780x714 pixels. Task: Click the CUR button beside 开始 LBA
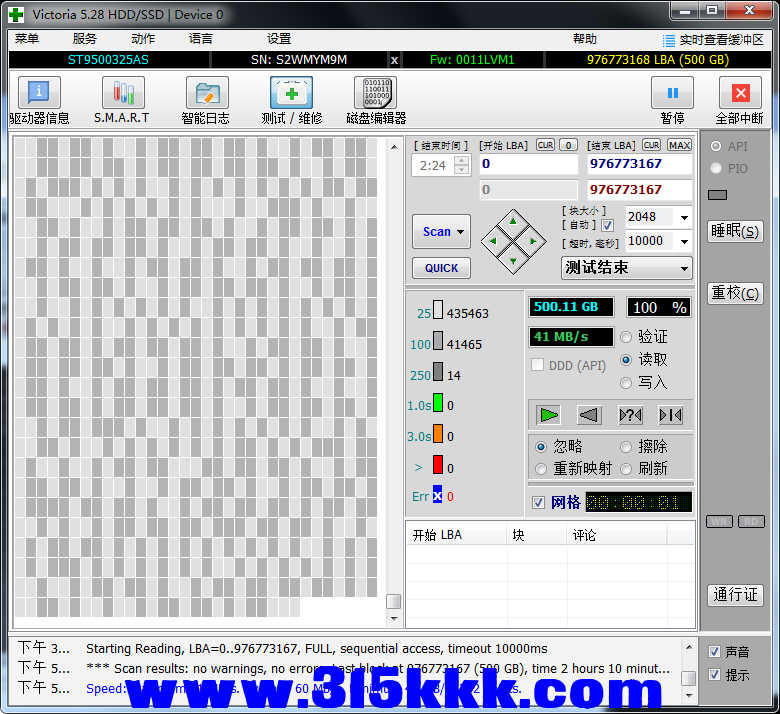(545, 145)
